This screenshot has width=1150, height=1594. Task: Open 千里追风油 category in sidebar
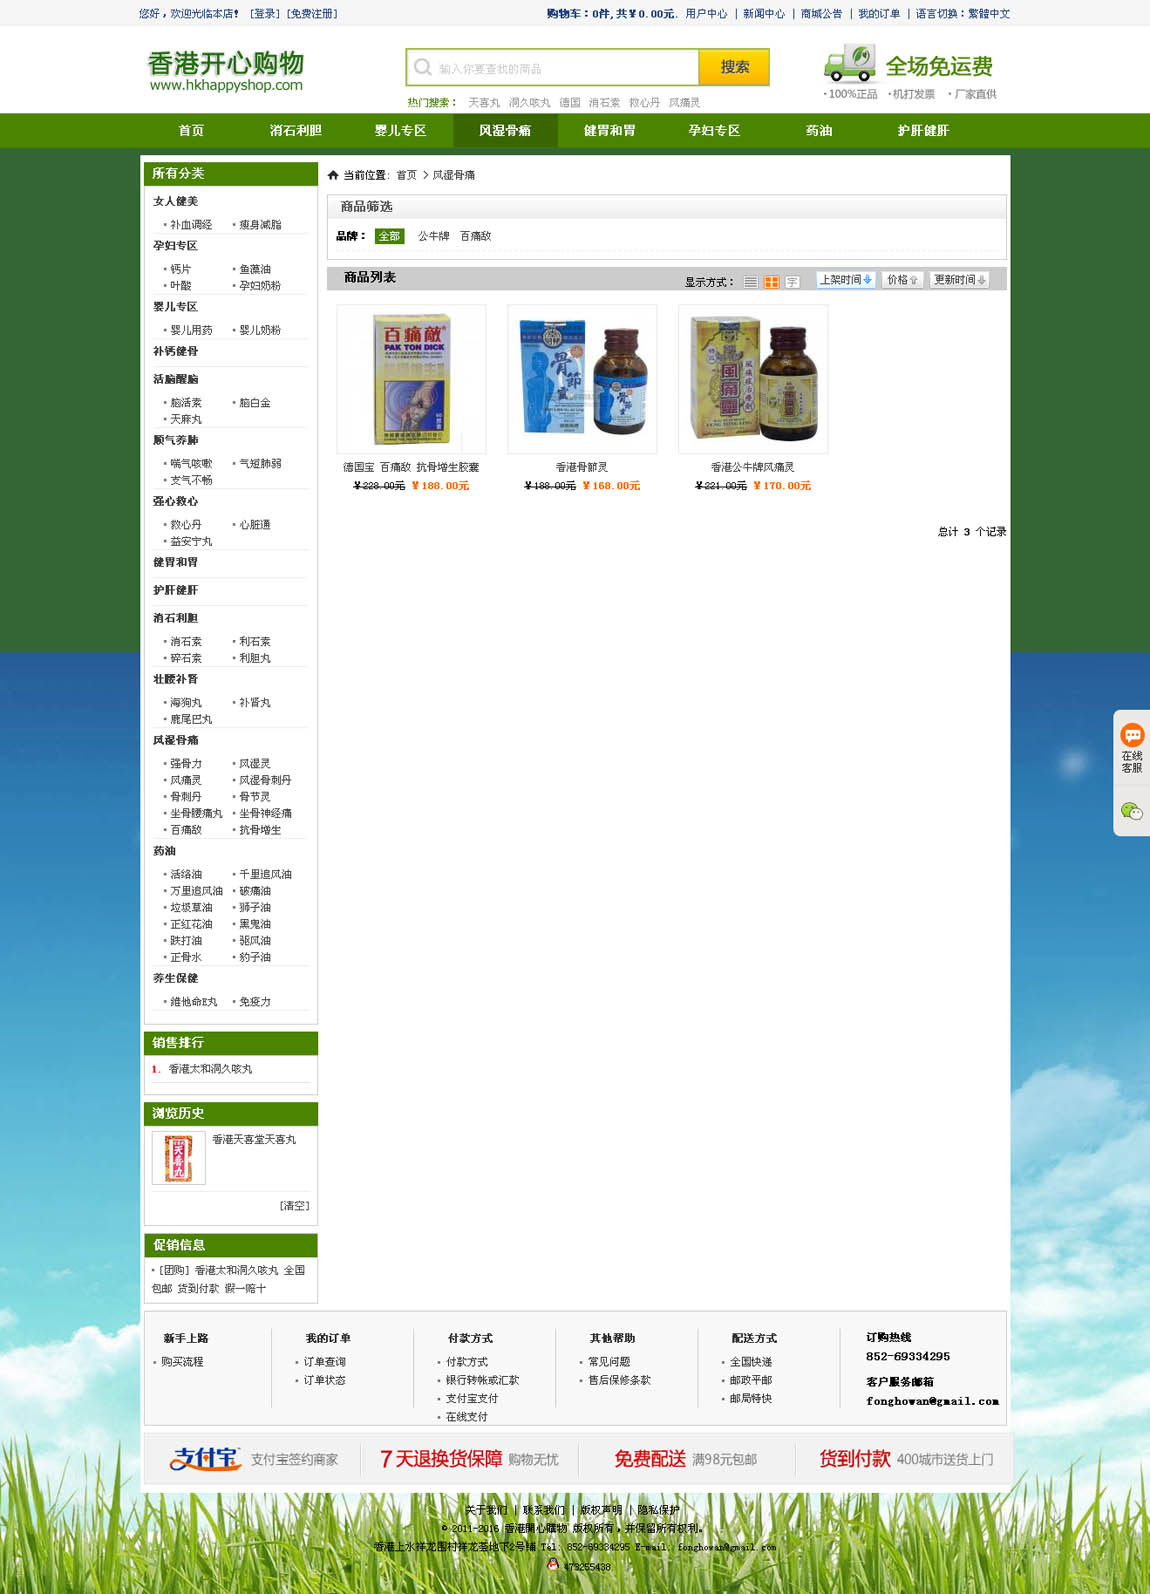[x=265, y=875]
